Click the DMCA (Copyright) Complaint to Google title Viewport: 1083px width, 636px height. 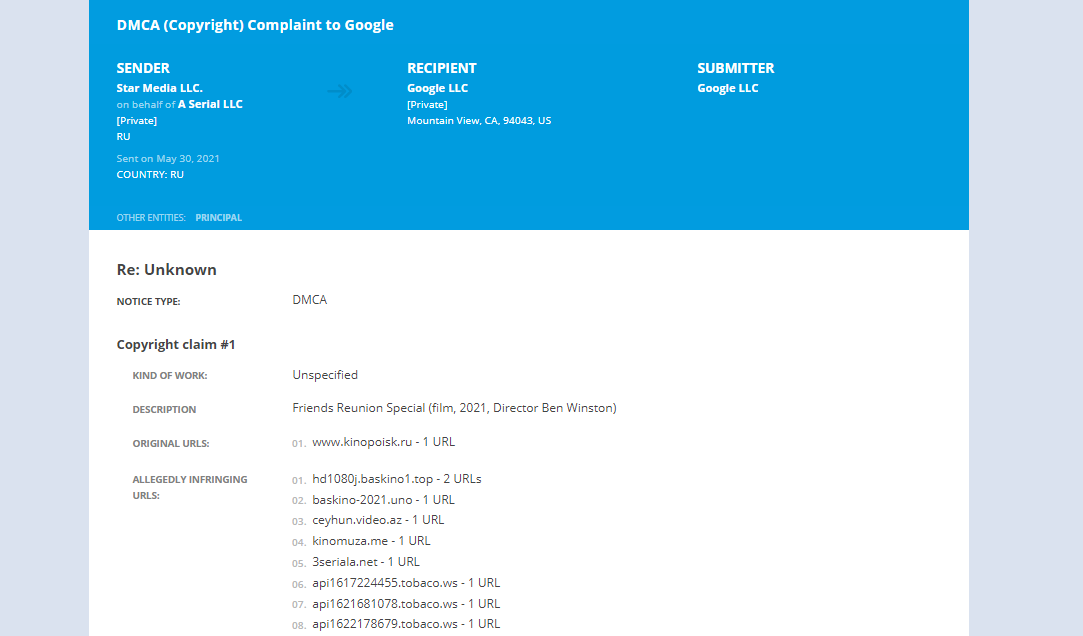coord(255,25)
